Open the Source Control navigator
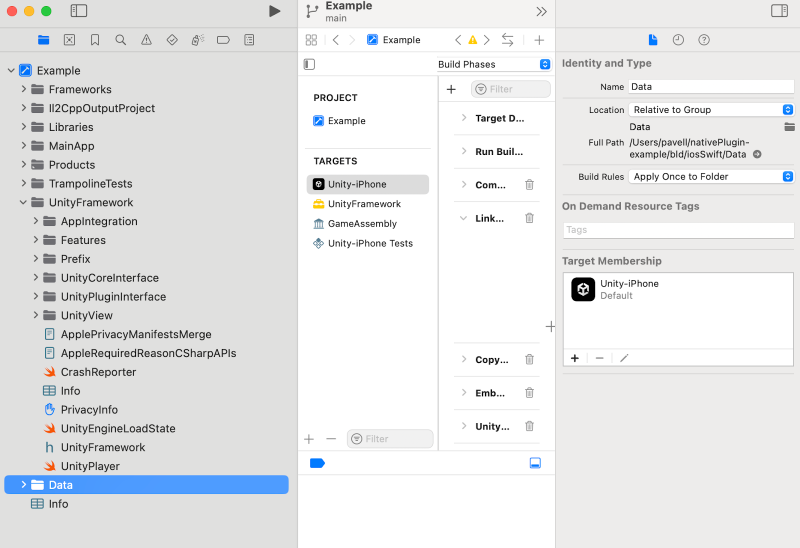The width and height of the screenshot is (800, 548). pyautogui.click(x=69, y=40)
